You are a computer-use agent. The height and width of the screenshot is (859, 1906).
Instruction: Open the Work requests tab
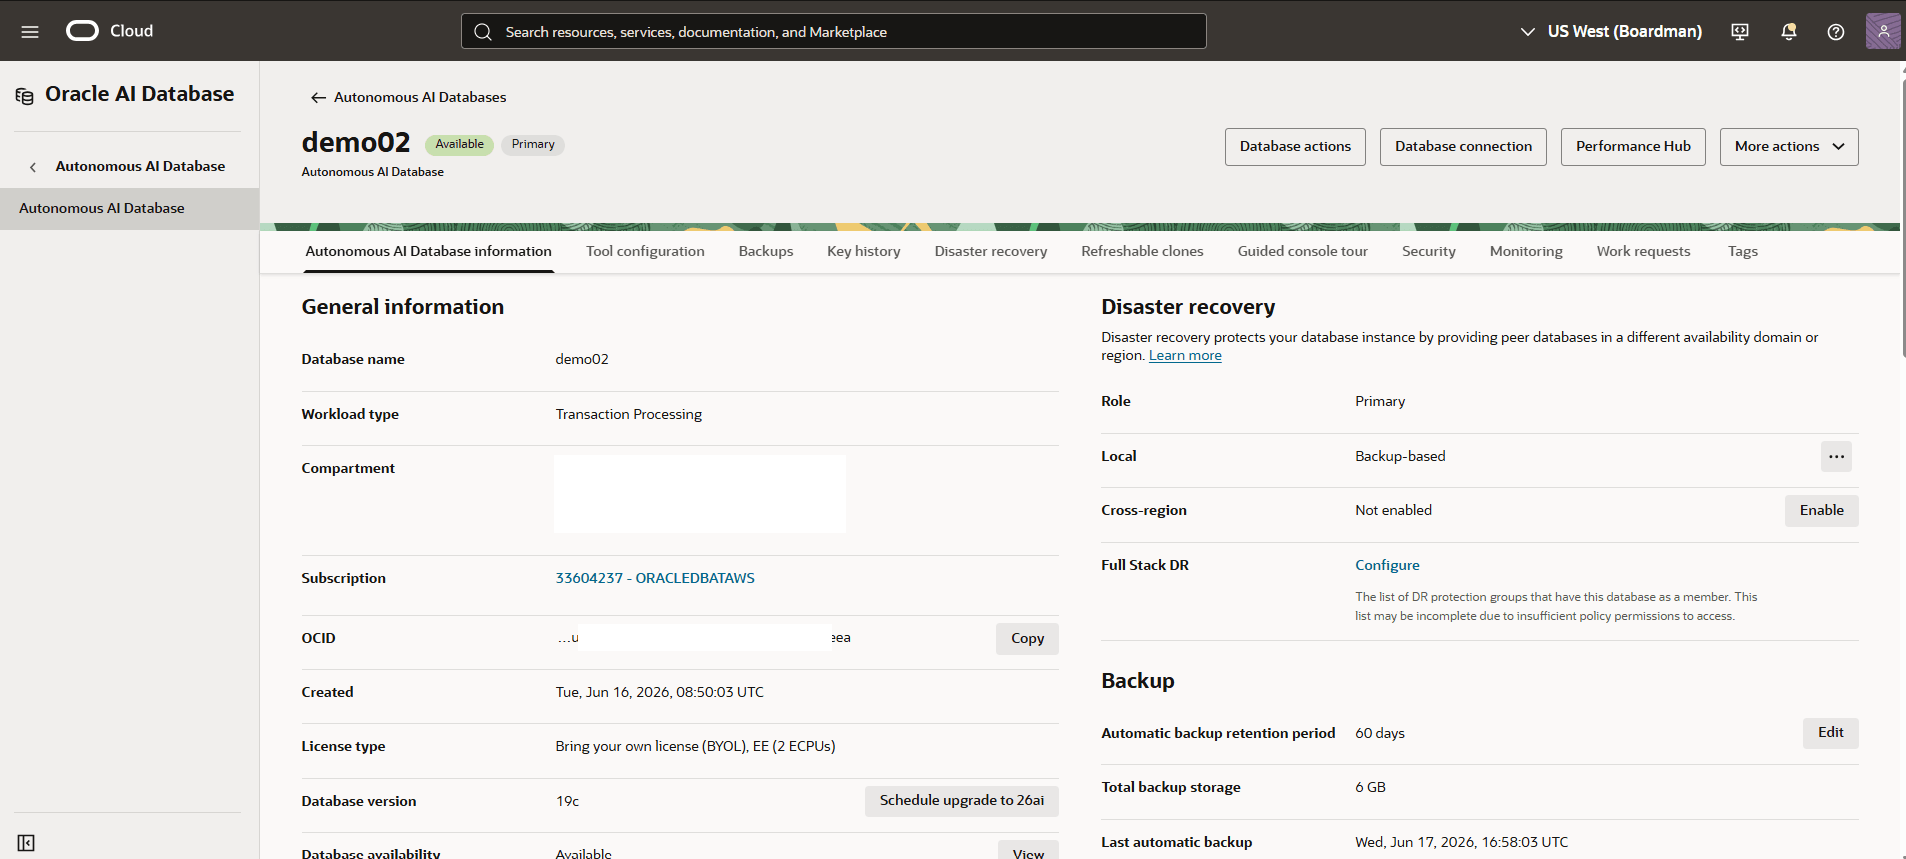click(1643, 252)
